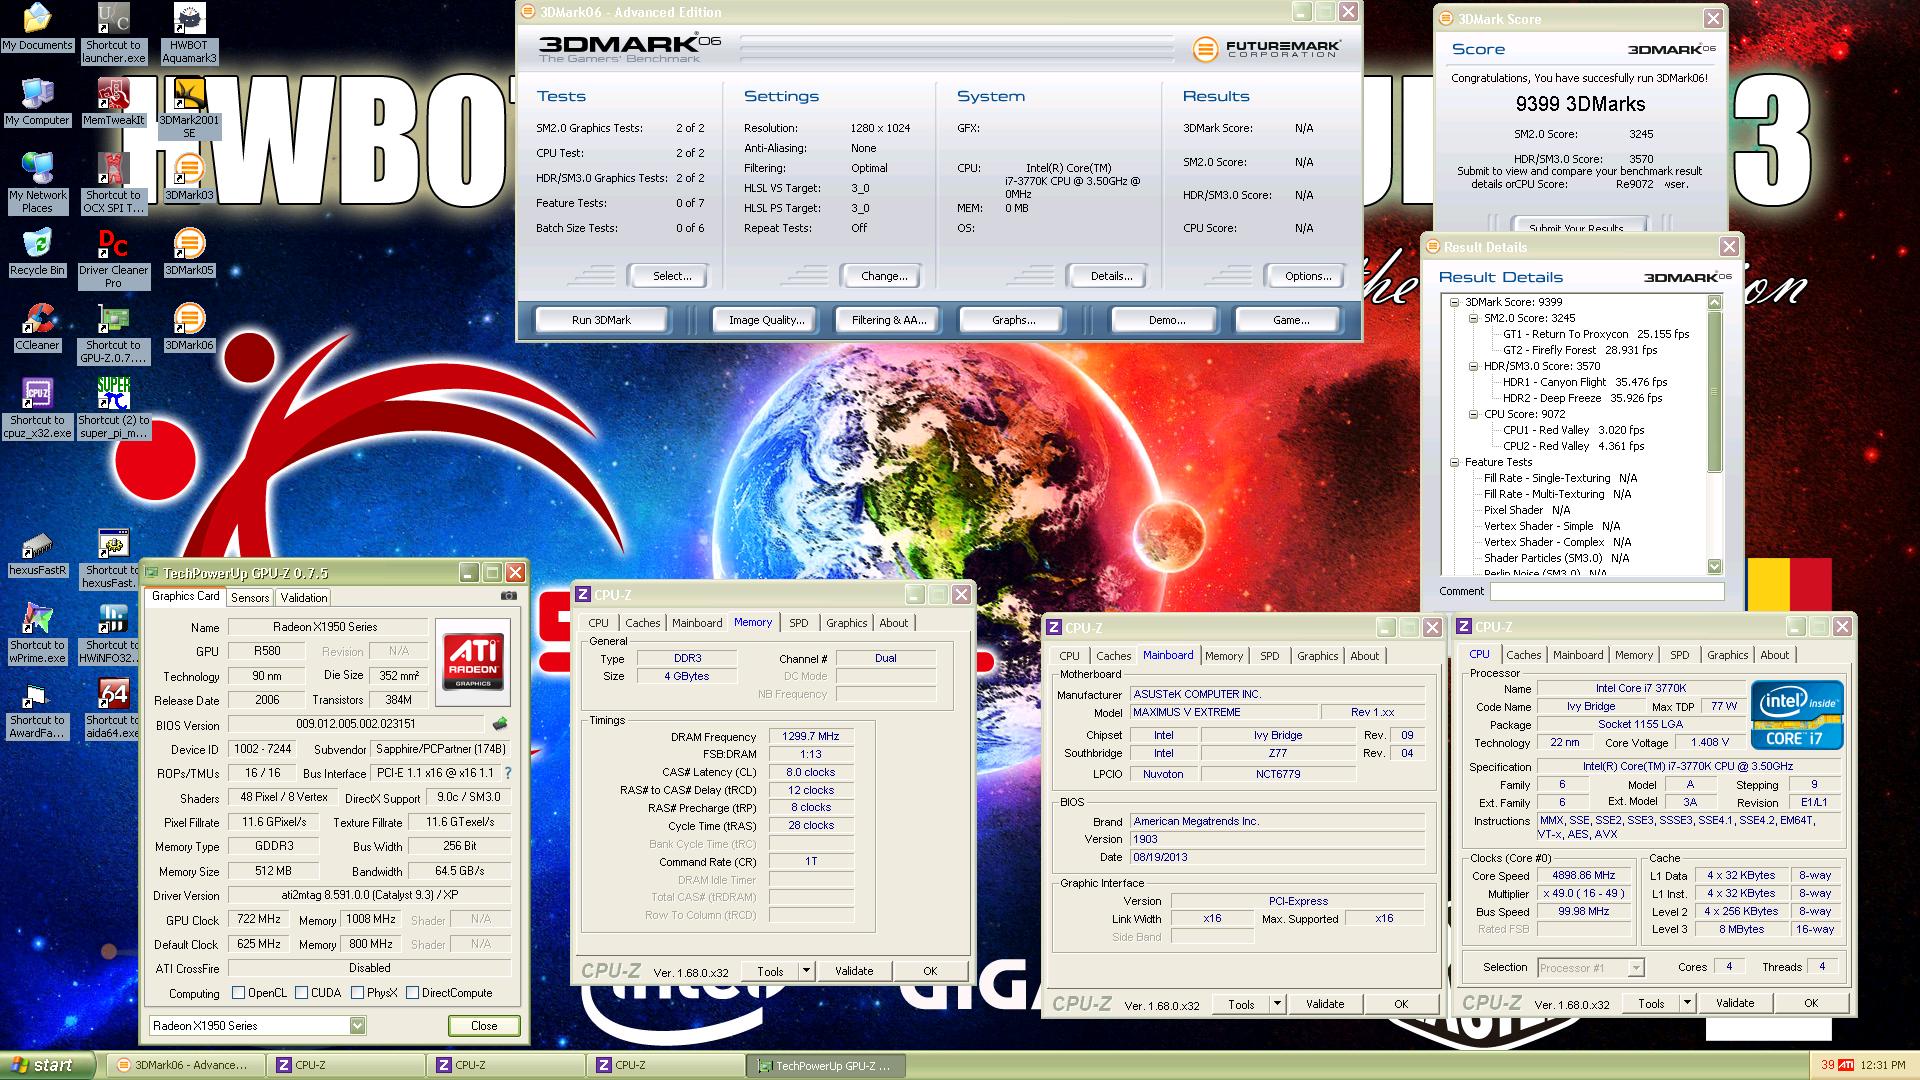Open the Windows start button
The image size is (1920, 1080).
point(48,1065)
